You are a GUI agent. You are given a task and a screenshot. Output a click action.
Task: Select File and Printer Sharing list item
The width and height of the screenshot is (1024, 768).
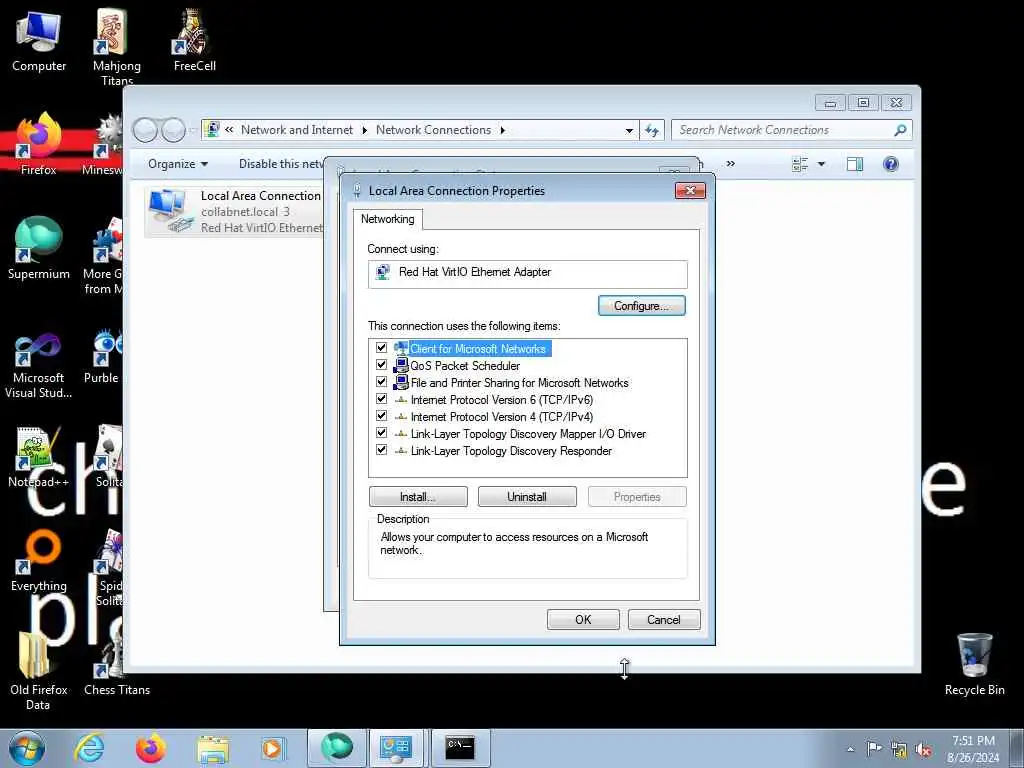[519, 383]
